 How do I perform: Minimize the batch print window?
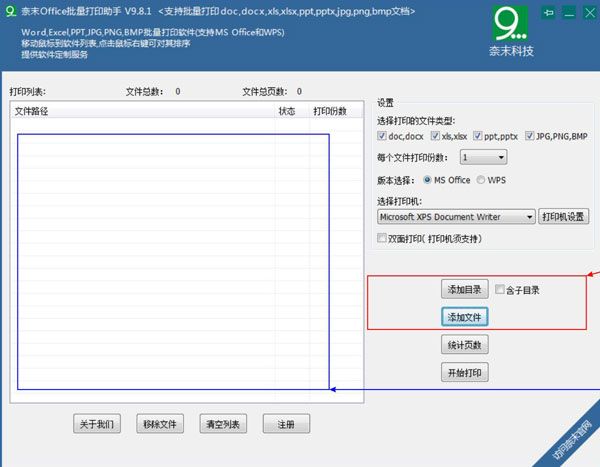[x=569, y=13]
